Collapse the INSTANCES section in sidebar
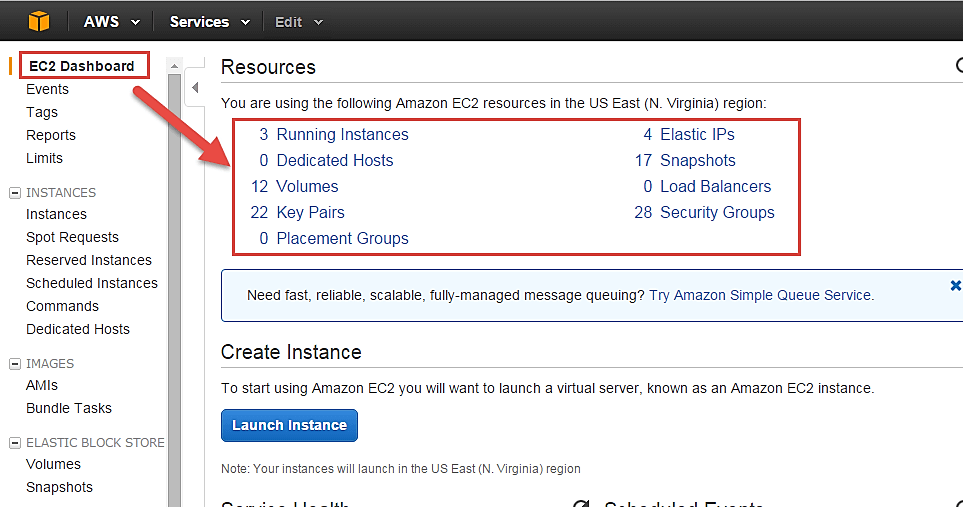963x507 pixels. coord(15,193)
